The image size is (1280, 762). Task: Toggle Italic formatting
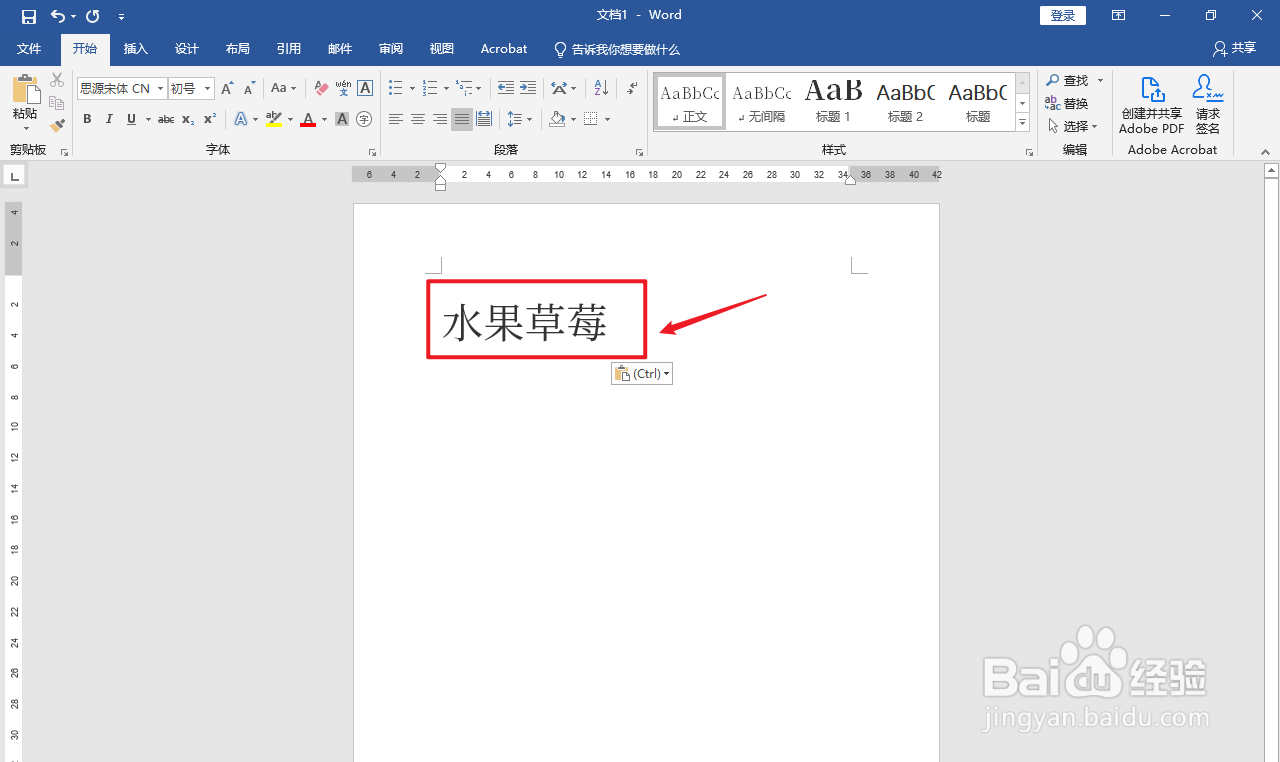(109, 119)
